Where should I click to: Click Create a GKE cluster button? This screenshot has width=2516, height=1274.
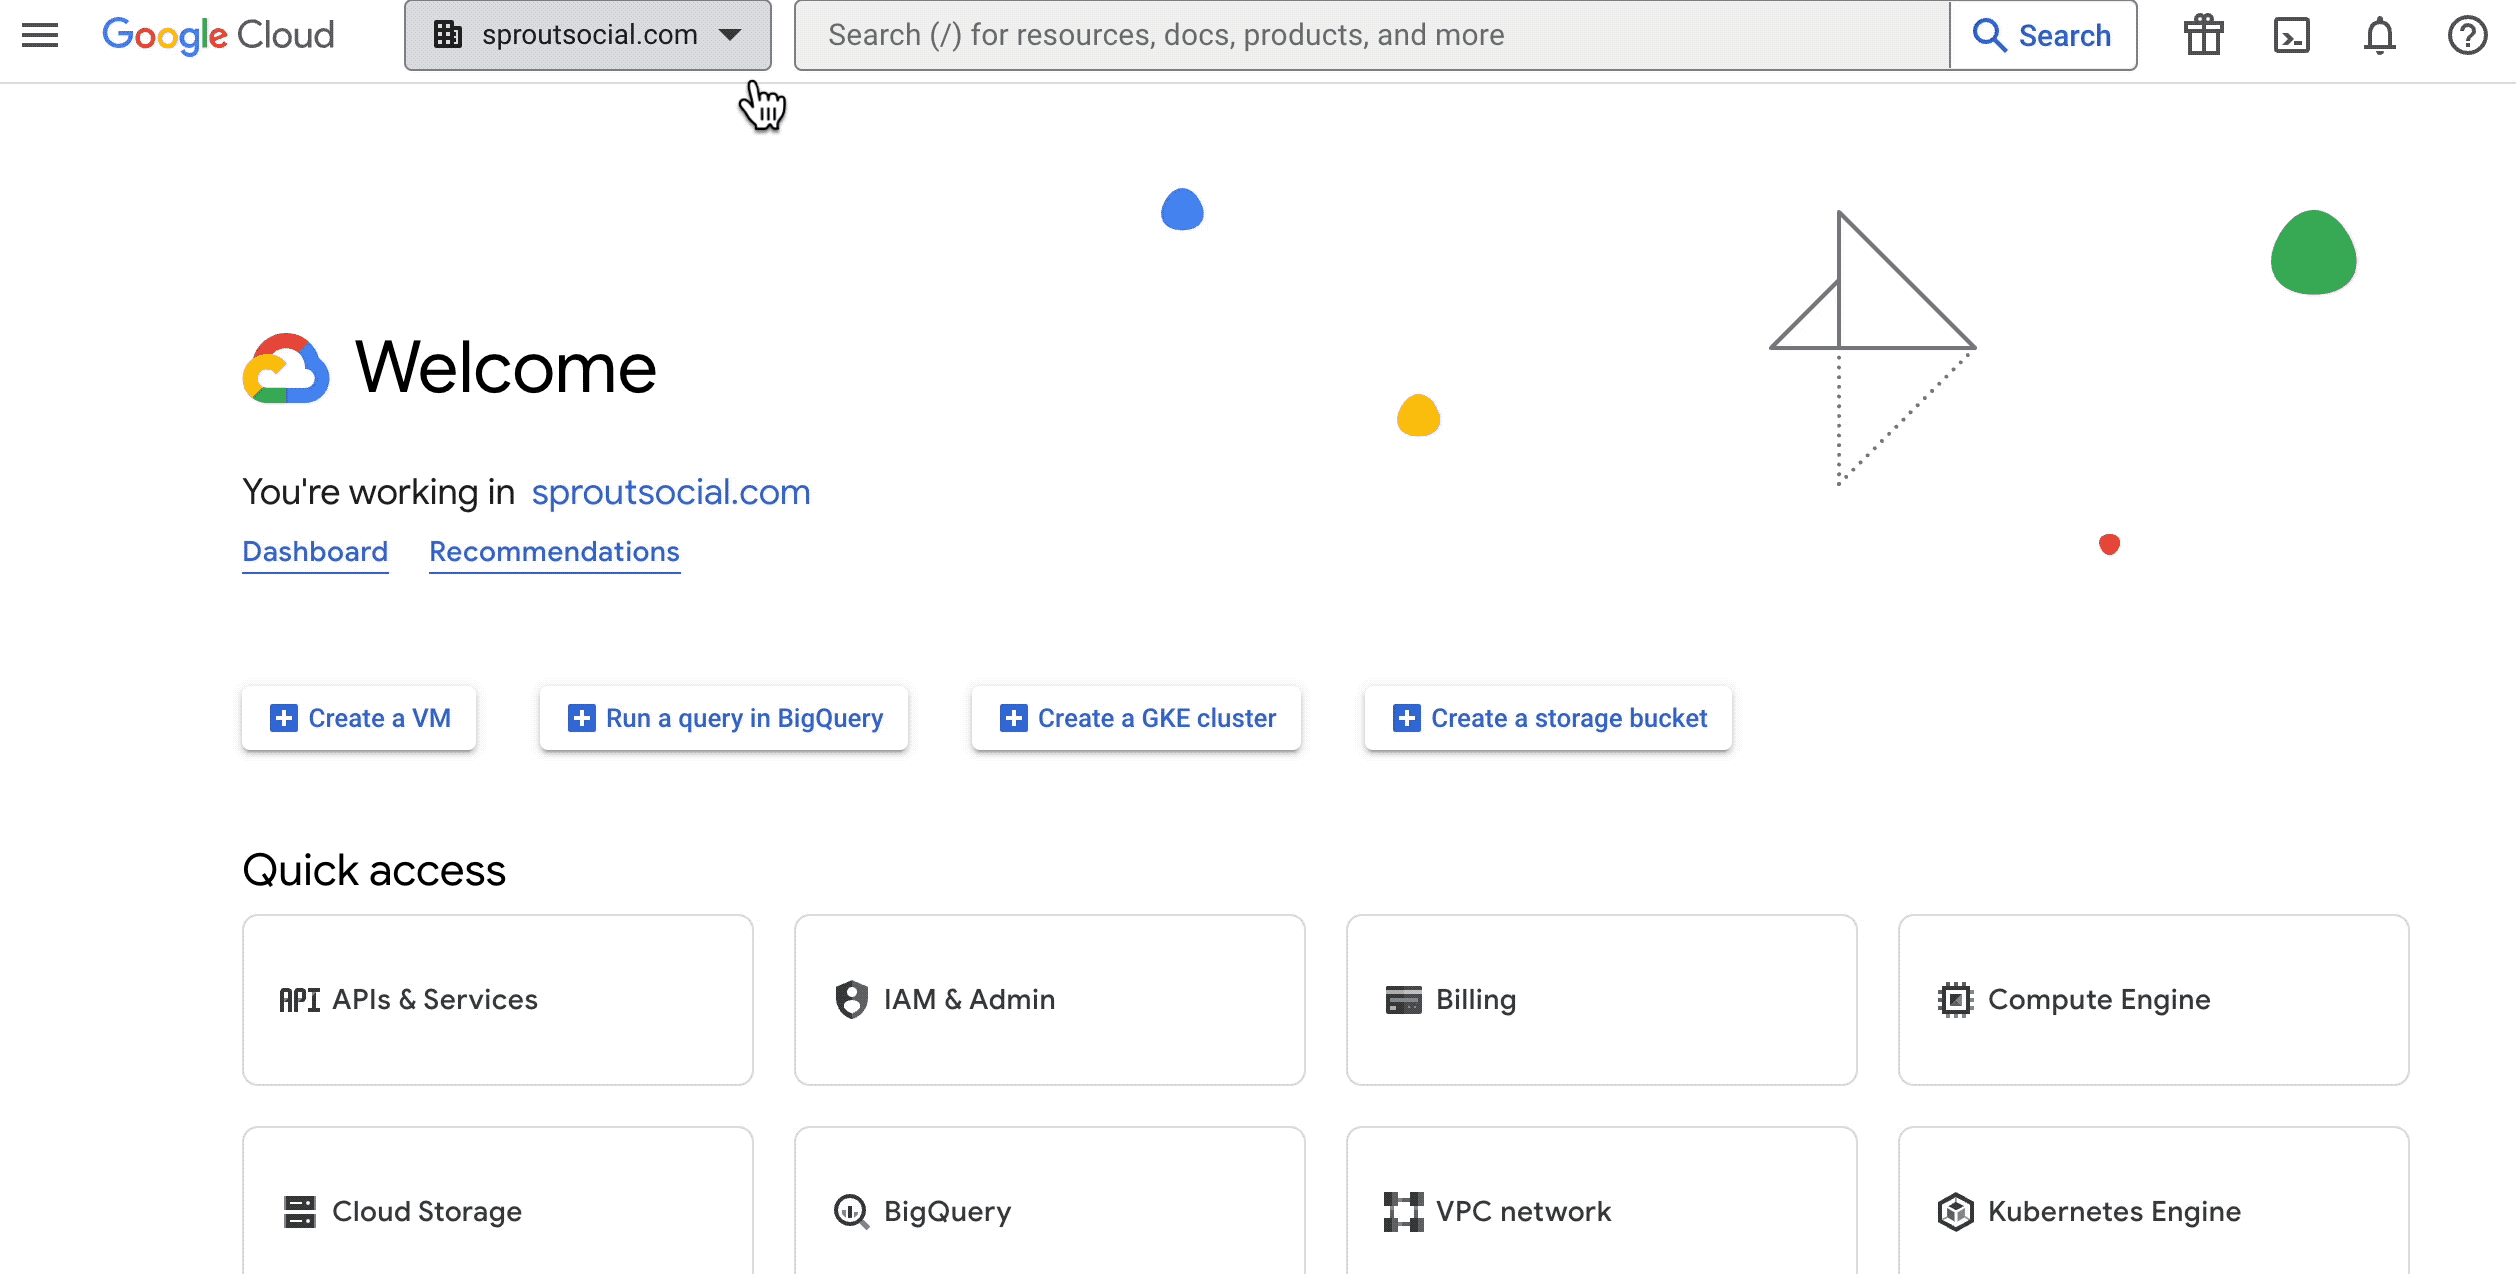[1137, 718]
